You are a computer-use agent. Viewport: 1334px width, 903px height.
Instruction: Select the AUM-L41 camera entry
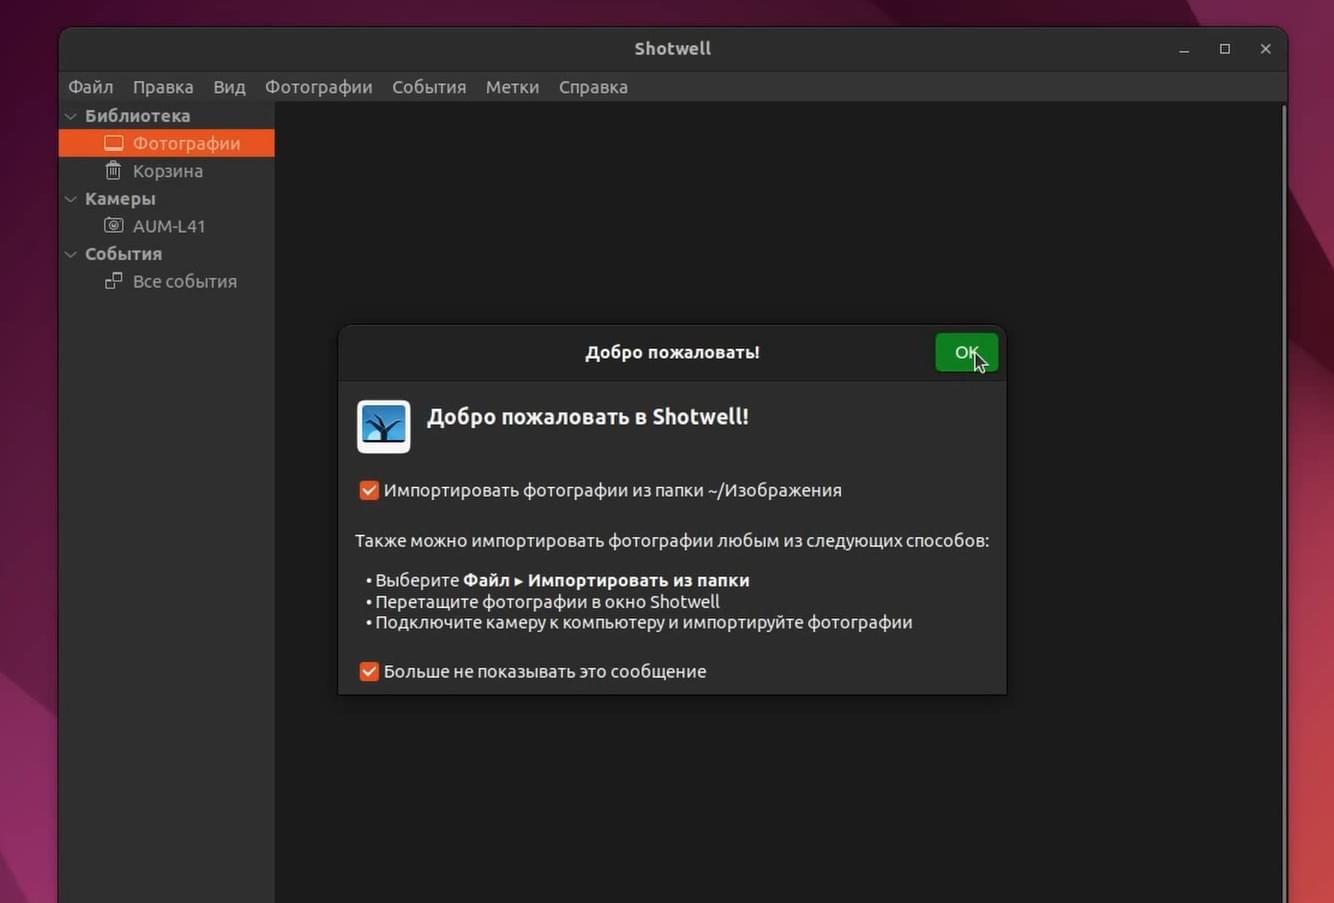pyautogui.click(x=166, y=226)
